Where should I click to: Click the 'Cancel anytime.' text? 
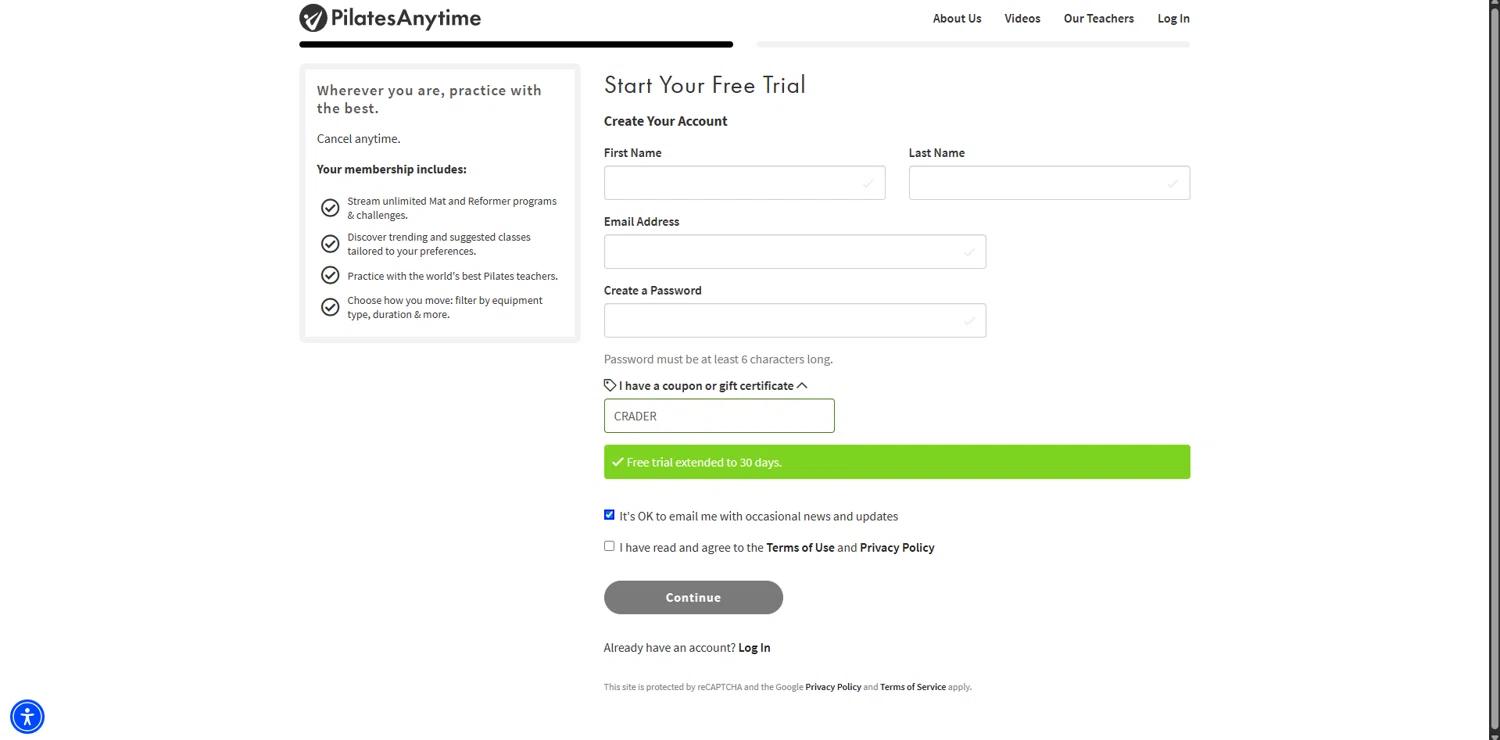click(x=358, y=139)
